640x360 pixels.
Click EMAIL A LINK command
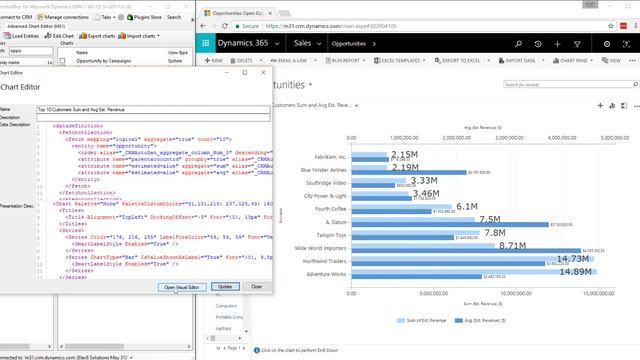tap(288, 60)
